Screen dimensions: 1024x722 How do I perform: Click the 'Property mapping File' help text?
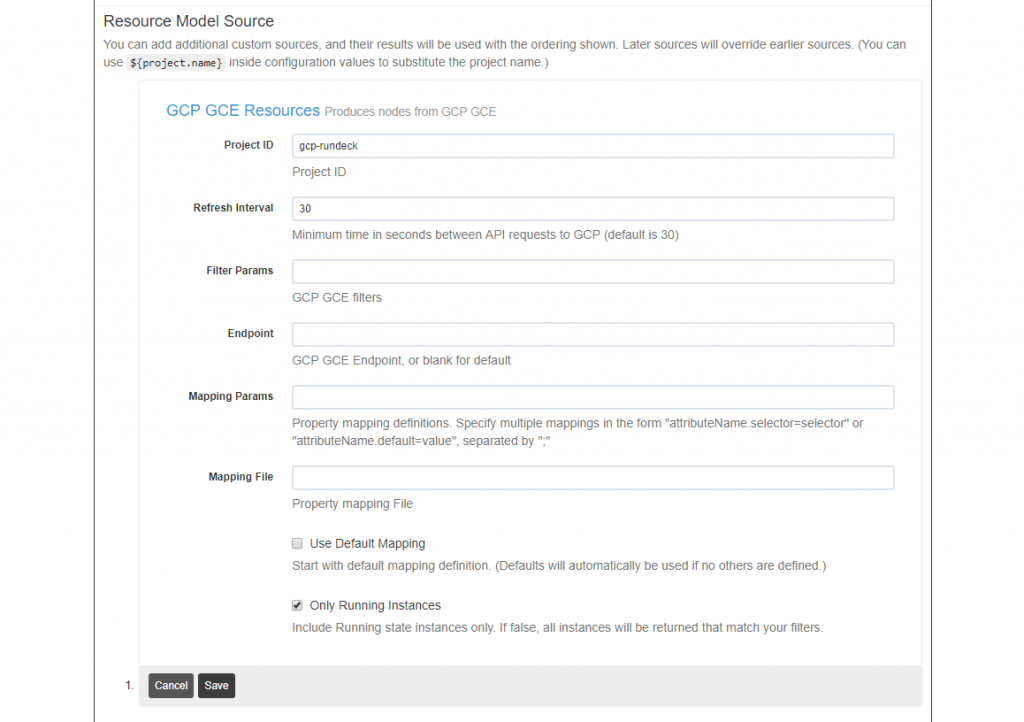click(352, 504)
